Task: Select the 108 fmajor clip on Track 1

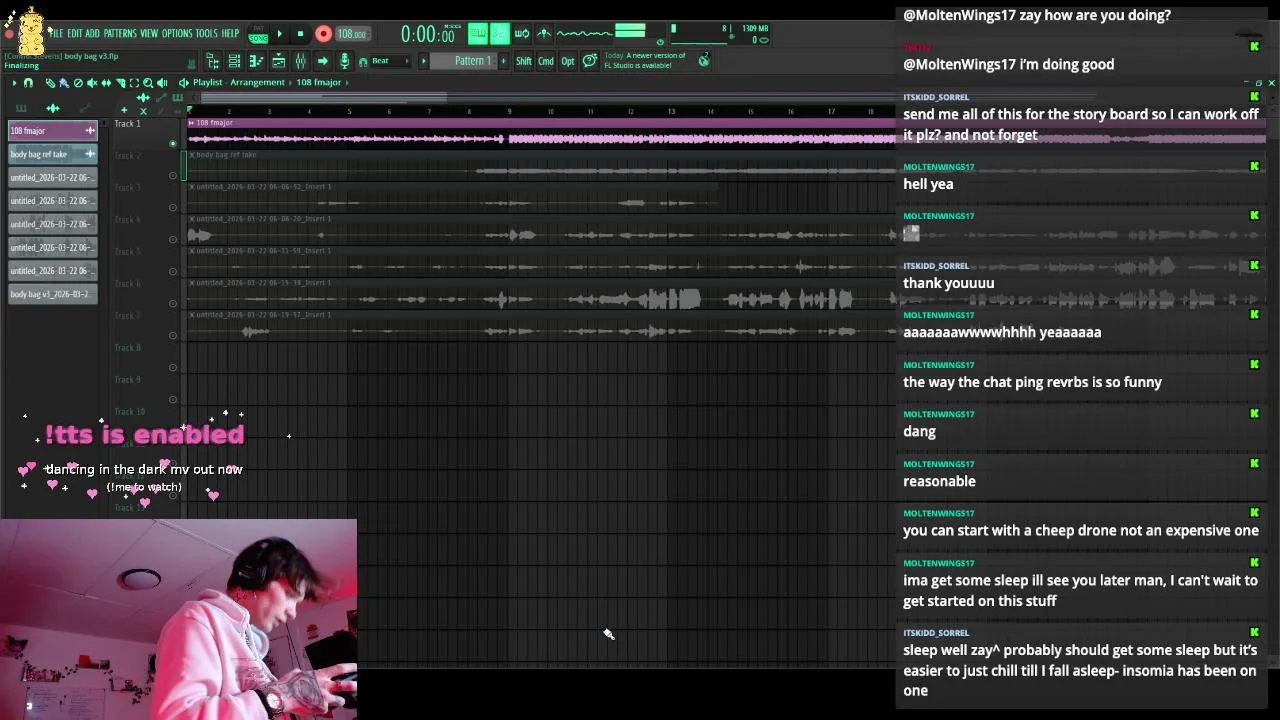Action: (x=725, y=133)
